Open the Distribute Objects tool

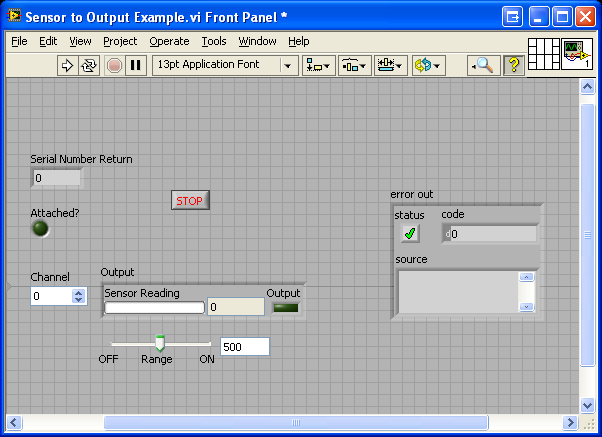pyautogui.click(x=354, y=66)
